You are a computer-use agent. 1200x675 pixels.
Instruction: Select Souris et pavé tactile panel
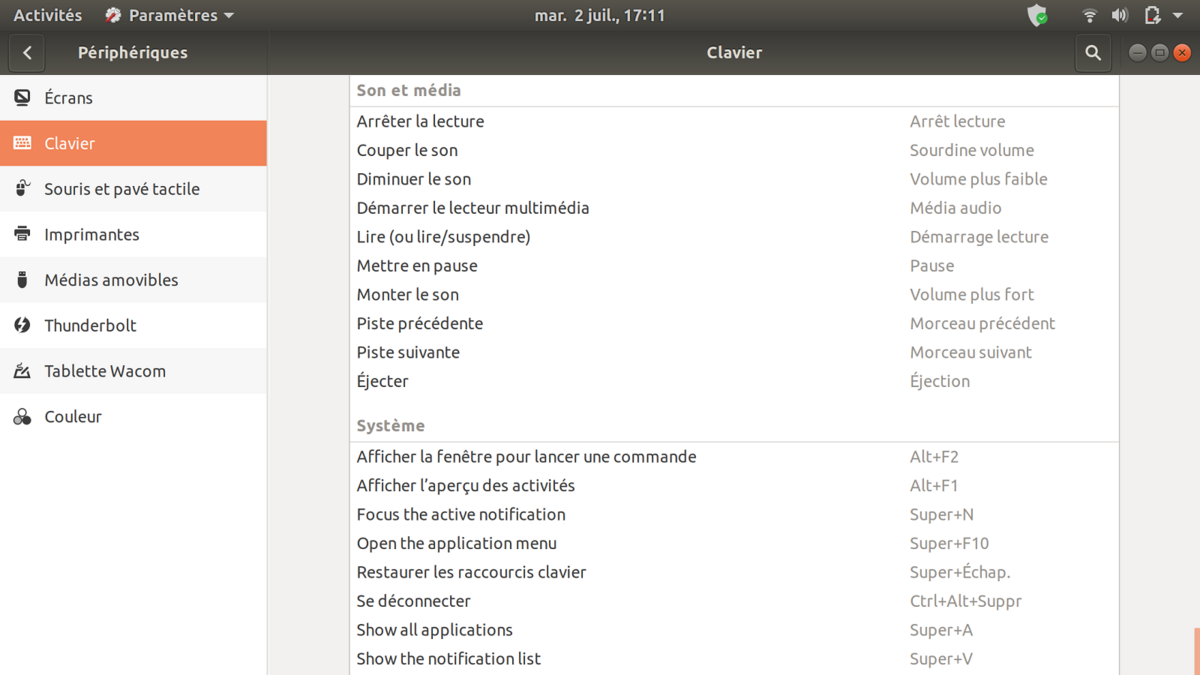pos(133,189)
